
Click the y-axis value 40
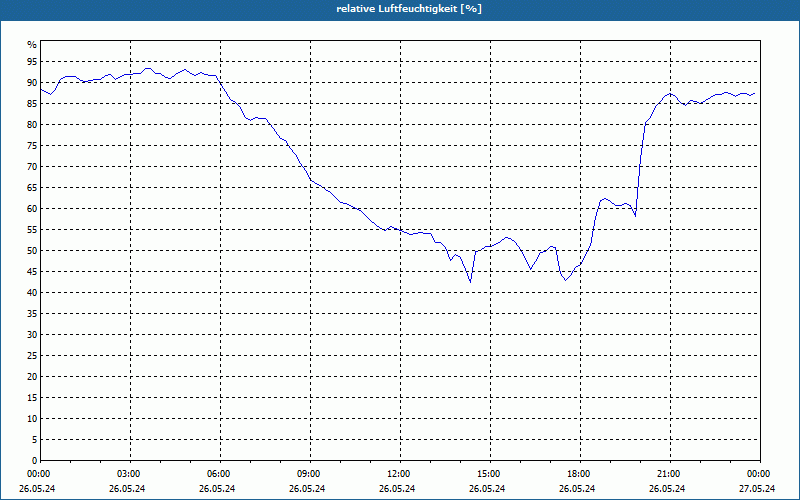32,292
